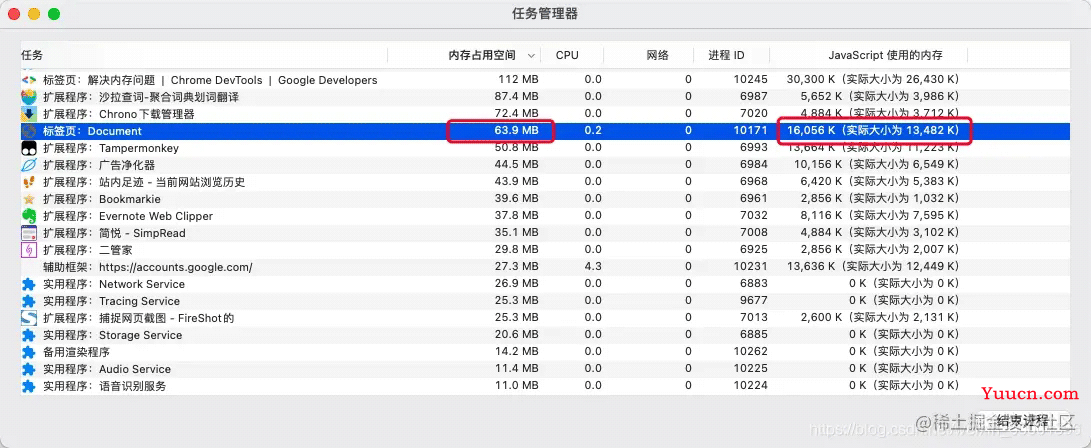This screenshot has height=448, width=1091.
Task: Click the 30,300 K JavaScript memory cell
Action: tap(873, 80)
